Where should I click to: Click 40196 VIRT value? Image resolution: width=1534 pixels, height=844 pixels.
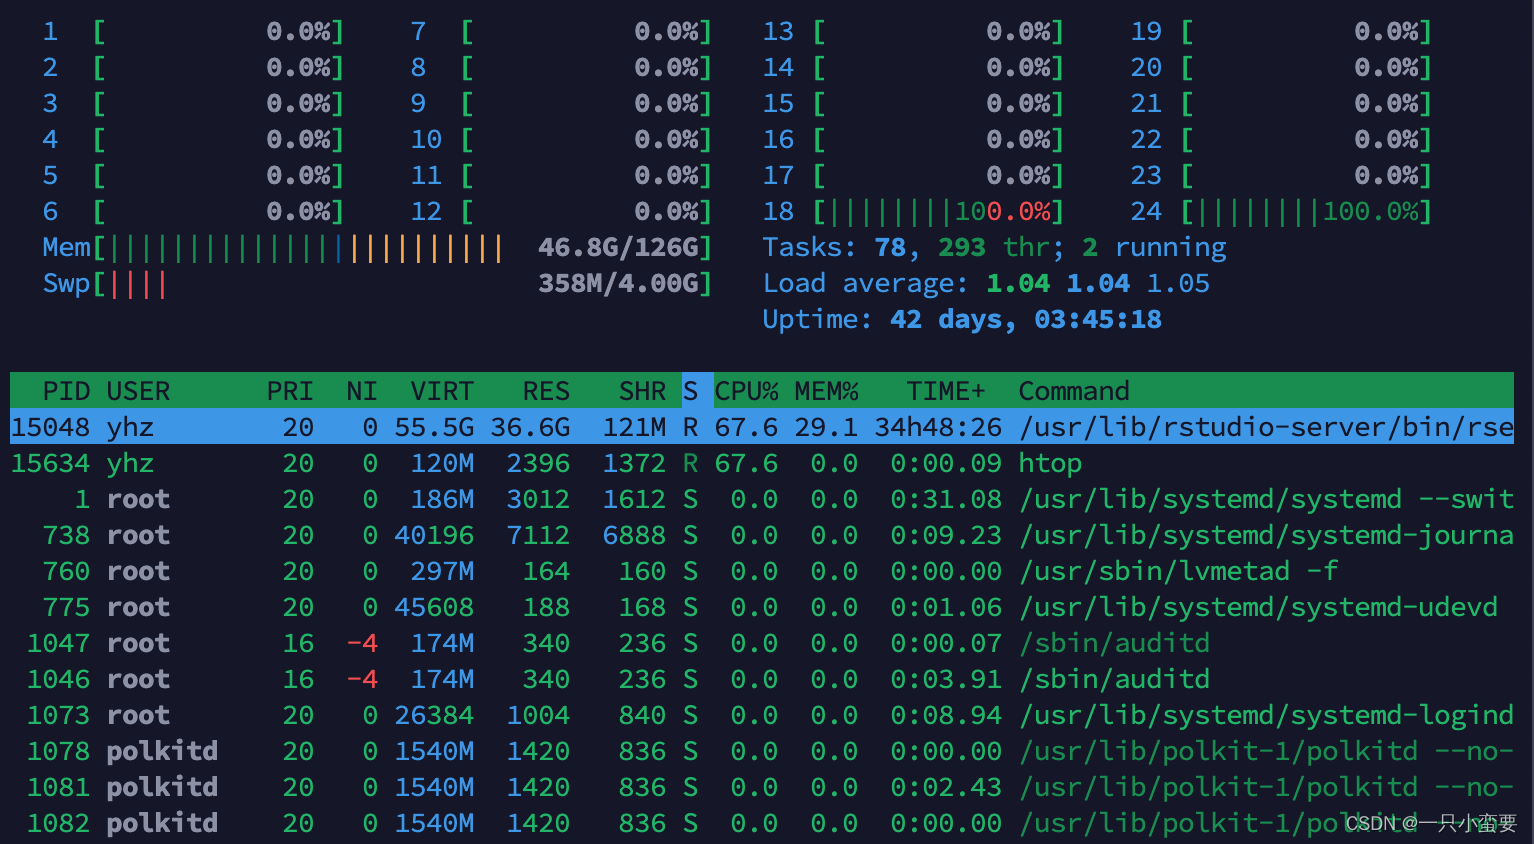(434, 535)
